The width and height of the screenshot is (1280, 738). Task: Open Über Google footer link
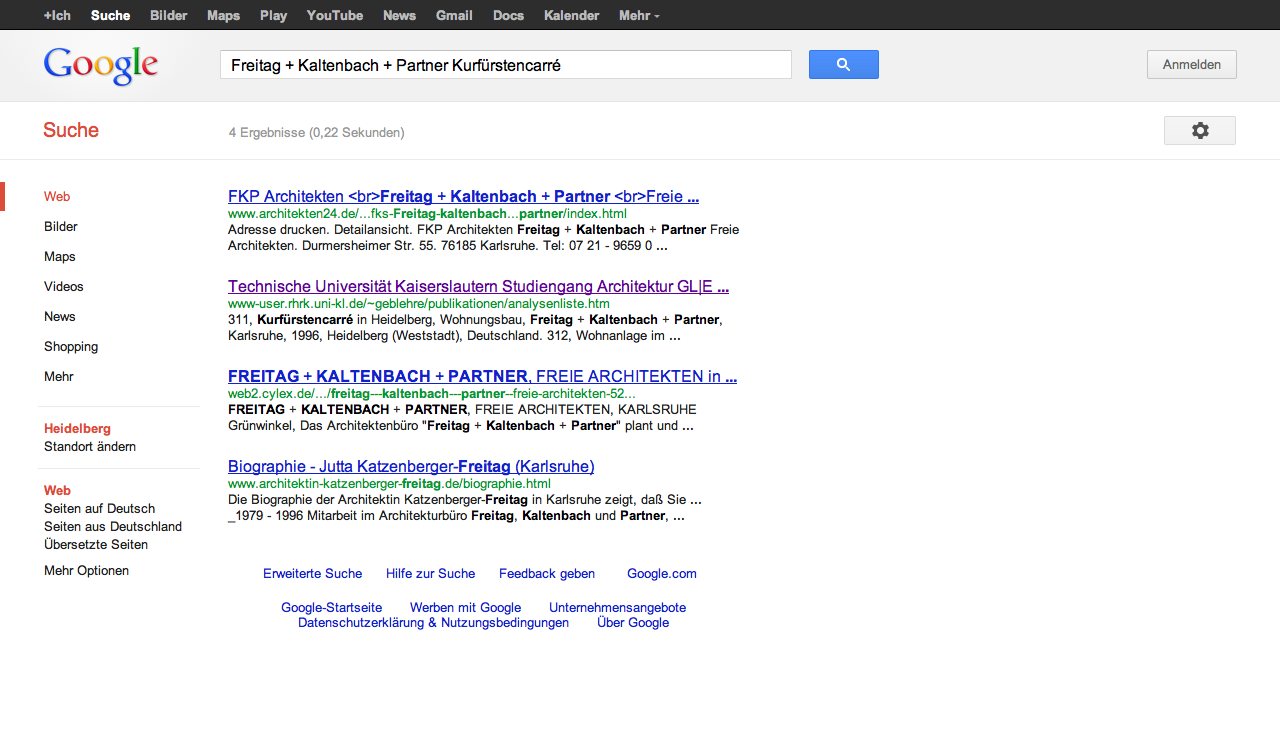pos(633,623)
